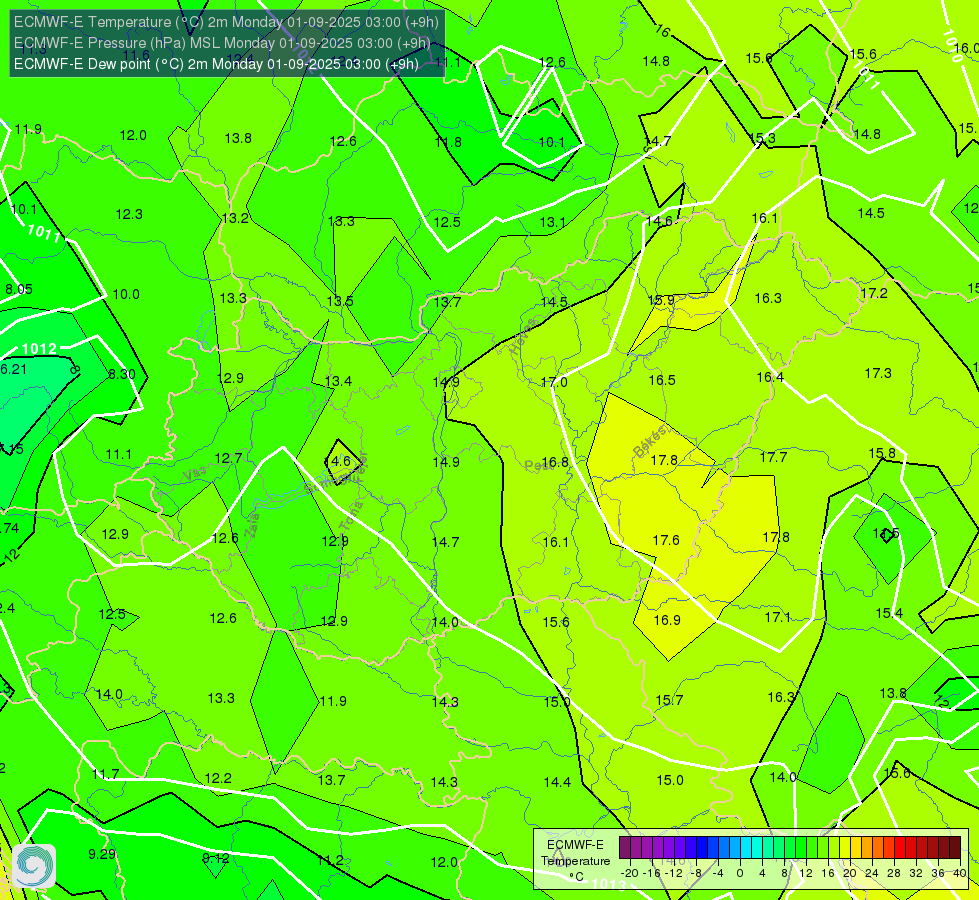
Task: Click the dark purple -20 legend swatch
Action: (624, 848)
